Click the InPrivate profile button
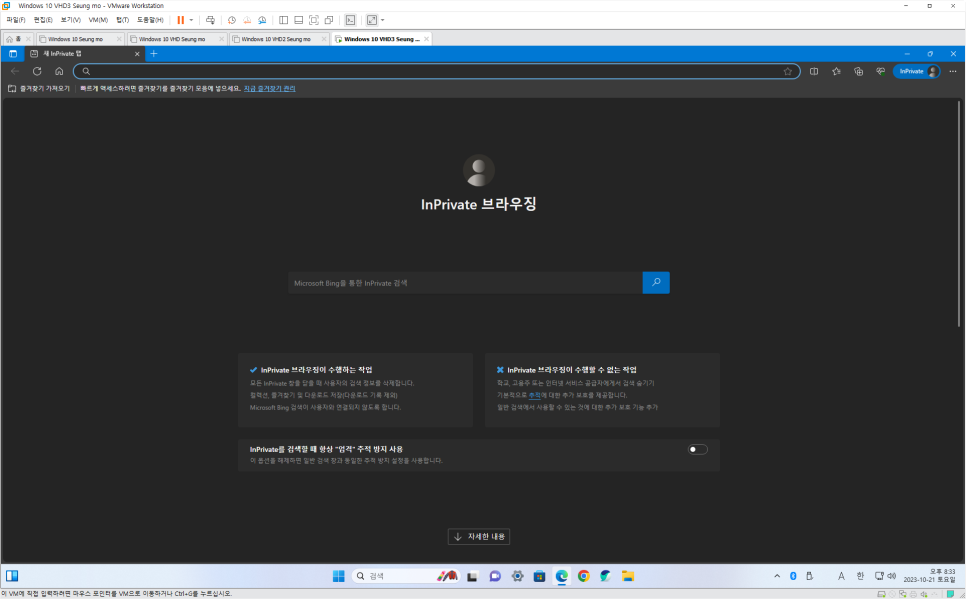Viewport: 966px width, 599px height. (x=917, y=71)
